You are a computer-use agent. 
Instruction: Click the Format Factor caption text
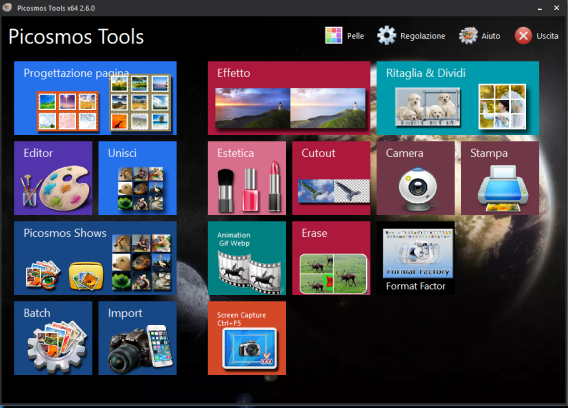pyautogui.click(x=415, y=286)
